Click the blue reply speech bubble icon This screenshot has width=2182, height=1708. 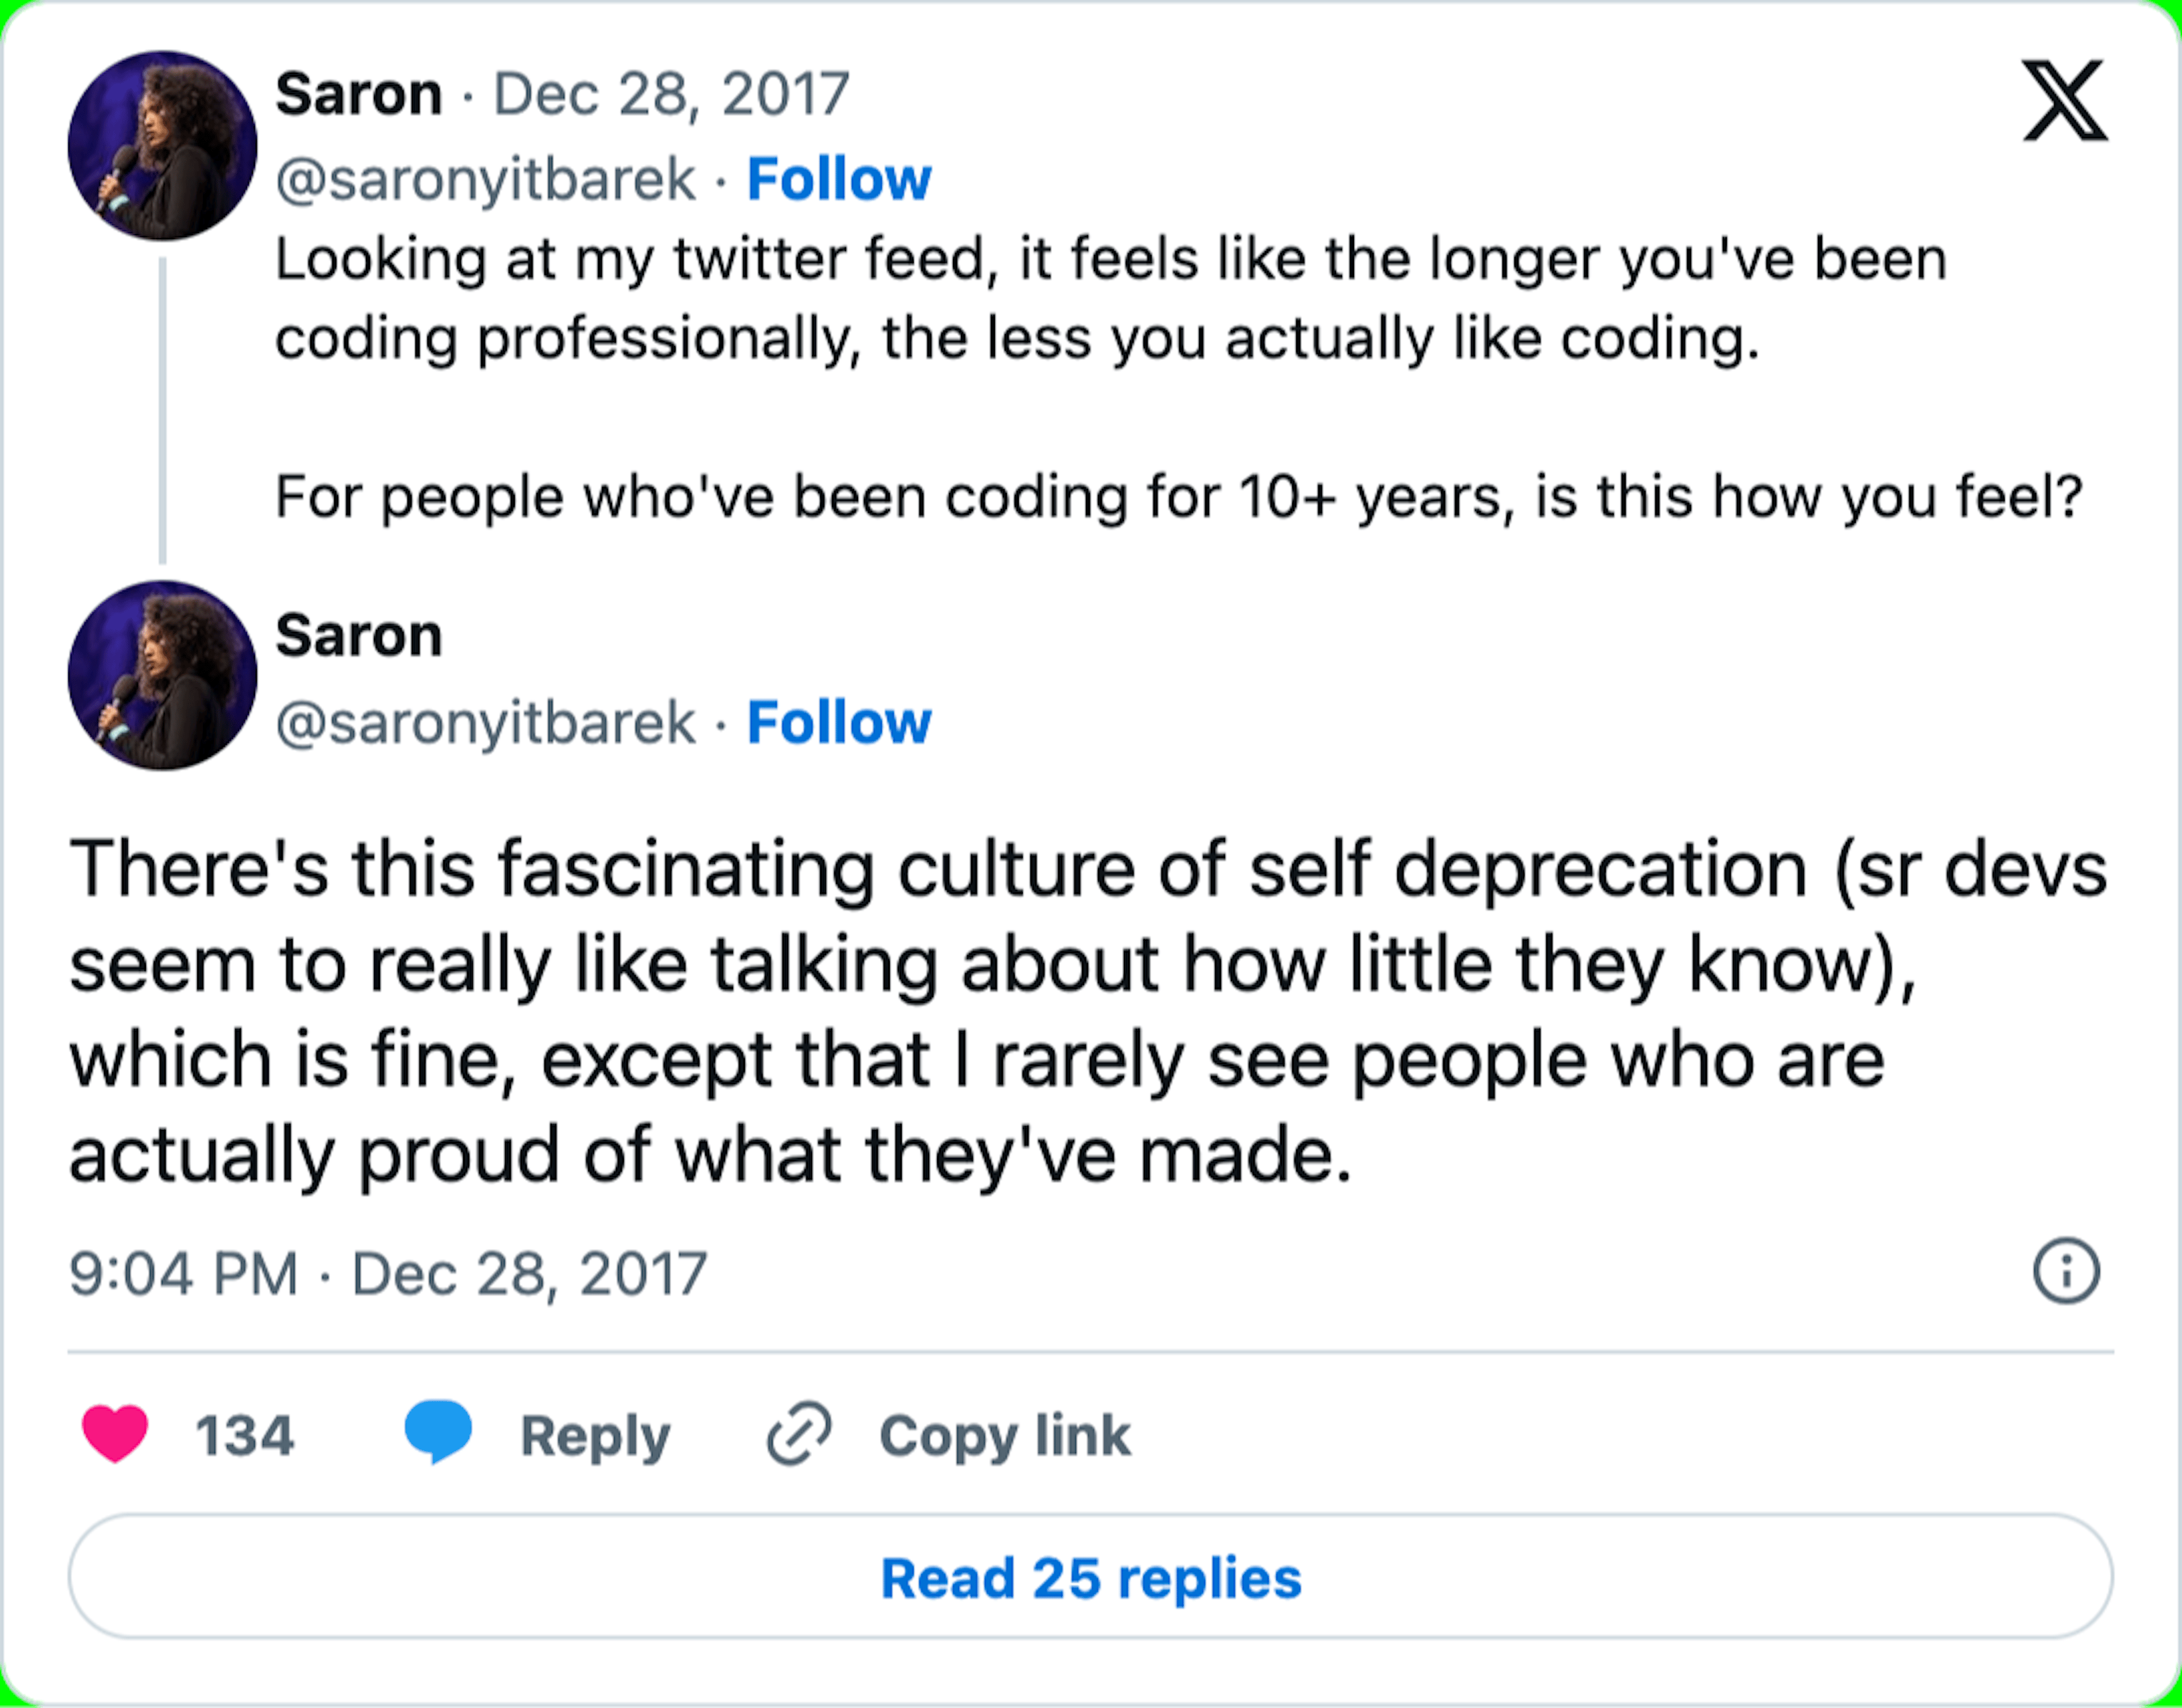(438, 1432)
